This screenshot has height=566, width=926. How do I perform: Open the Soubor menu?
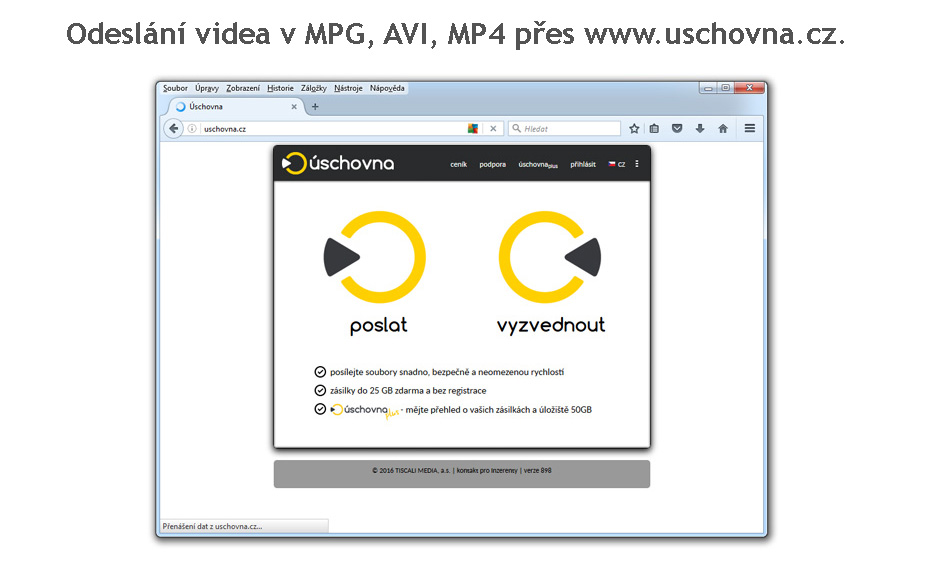point(175,88)
